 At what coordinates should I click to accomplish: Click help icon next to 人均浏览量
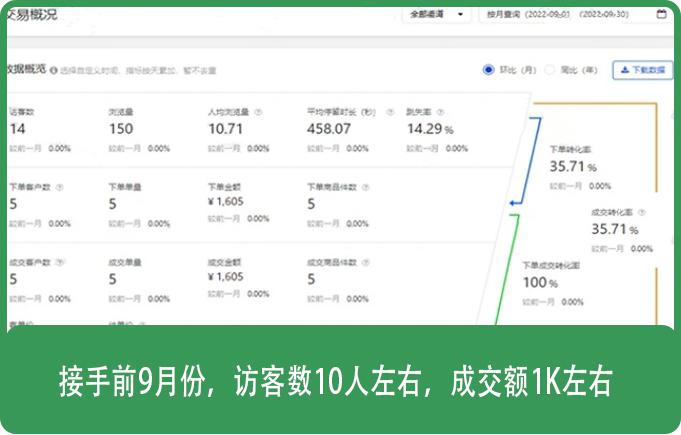pos(259,112)
